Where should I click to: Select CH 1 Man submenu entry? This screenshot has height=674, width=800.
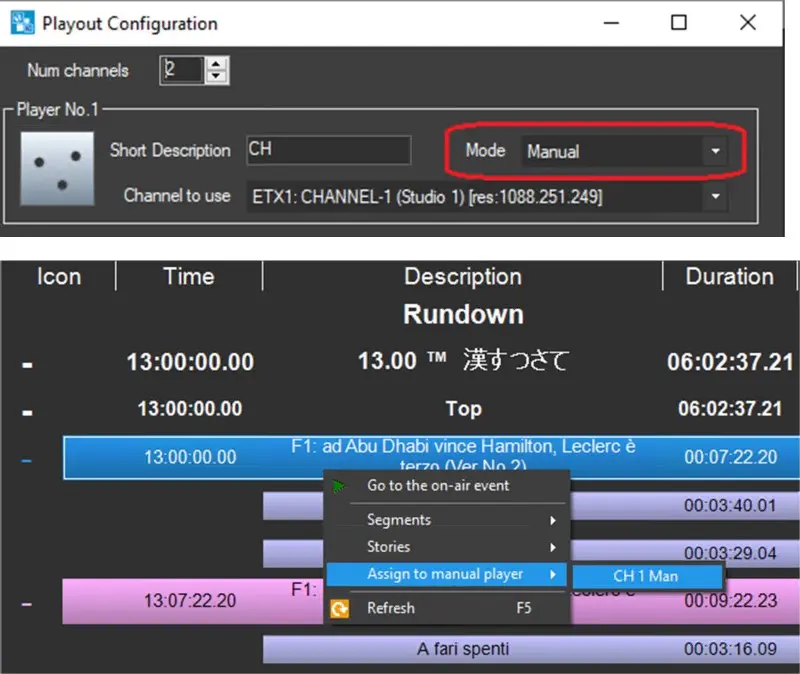[x=645, y=576]
